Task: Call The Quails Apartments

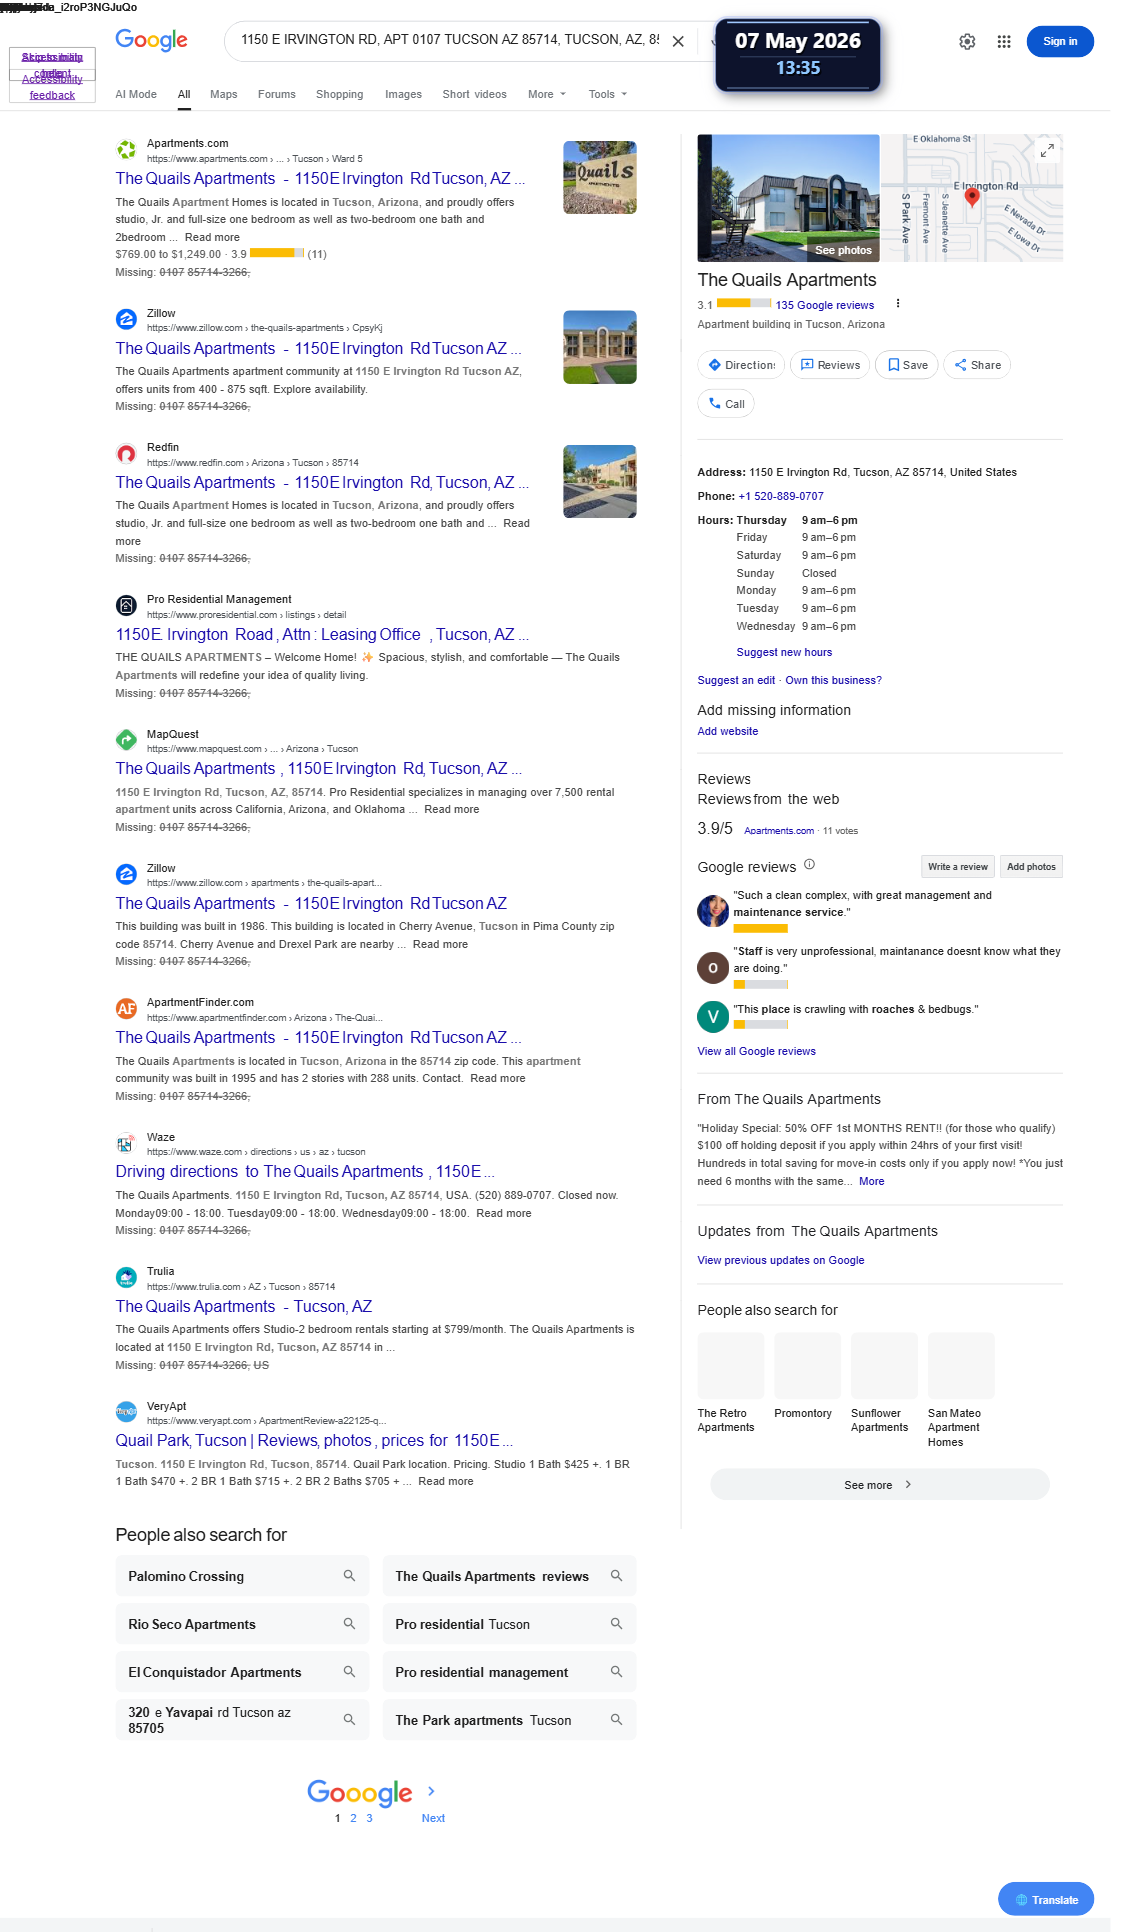Action: [726, 404]
